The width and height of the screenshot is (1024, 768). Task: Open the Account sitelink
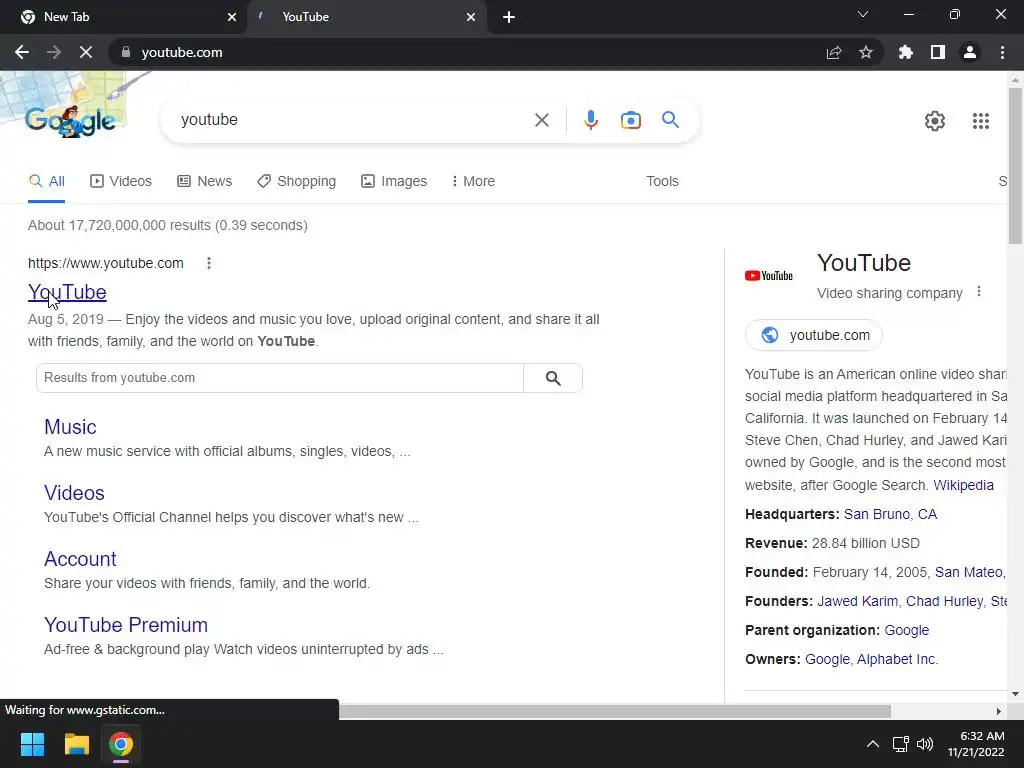(80, 558)
